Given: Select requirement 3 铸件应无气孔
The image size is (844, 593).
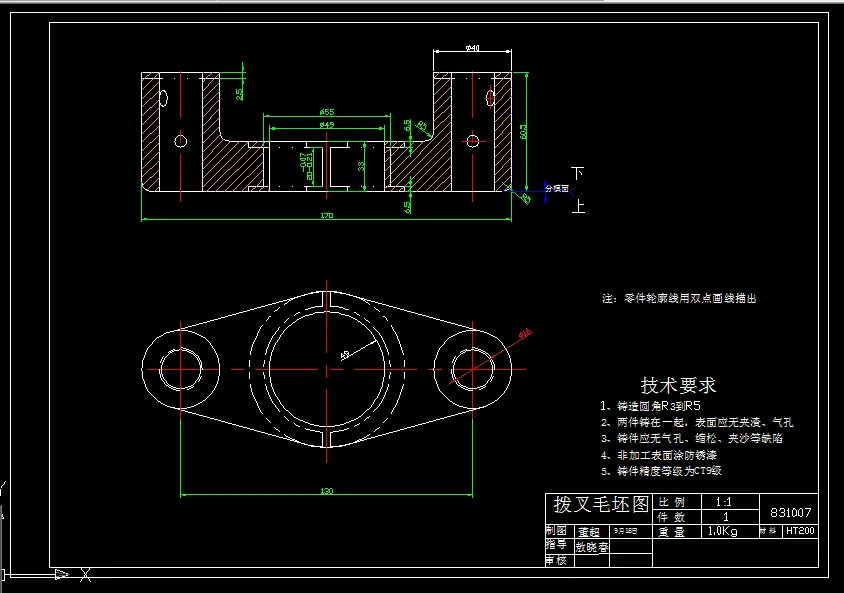Looking at the screenshot, I should (691, 439).
